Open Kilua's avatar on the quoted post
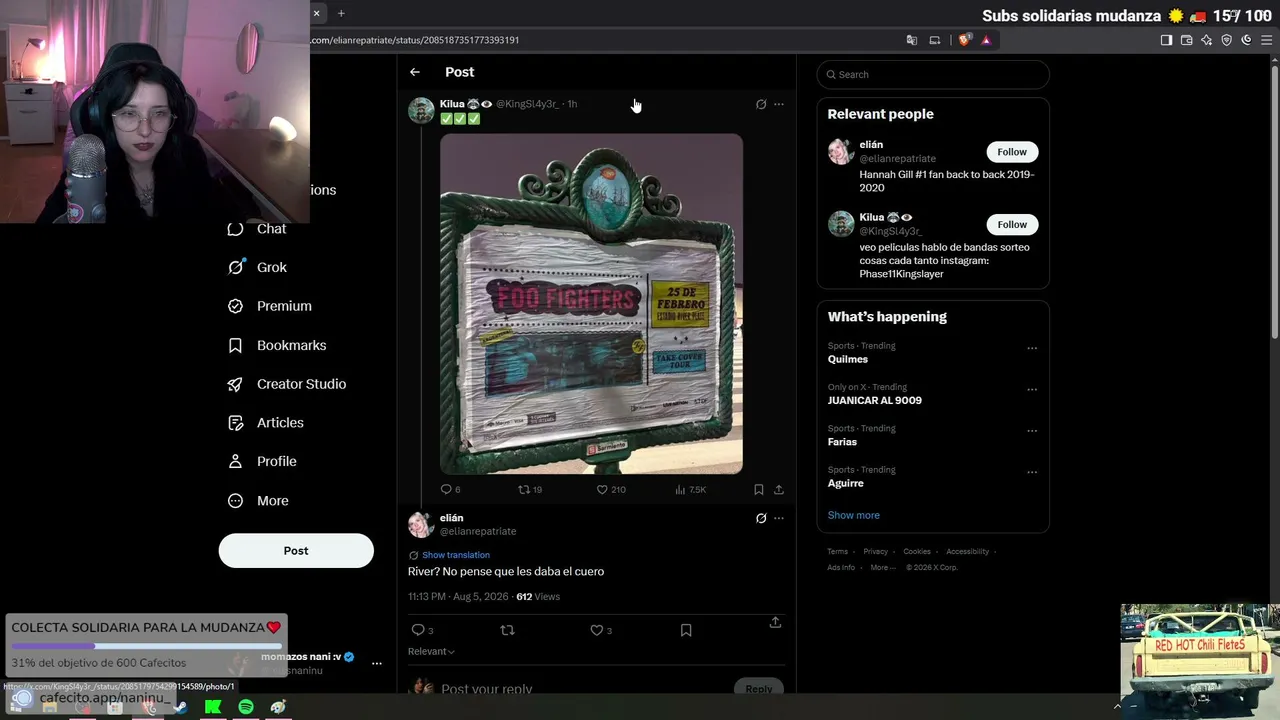Viewport: 1280px width, 720px height. click(421, 110)
